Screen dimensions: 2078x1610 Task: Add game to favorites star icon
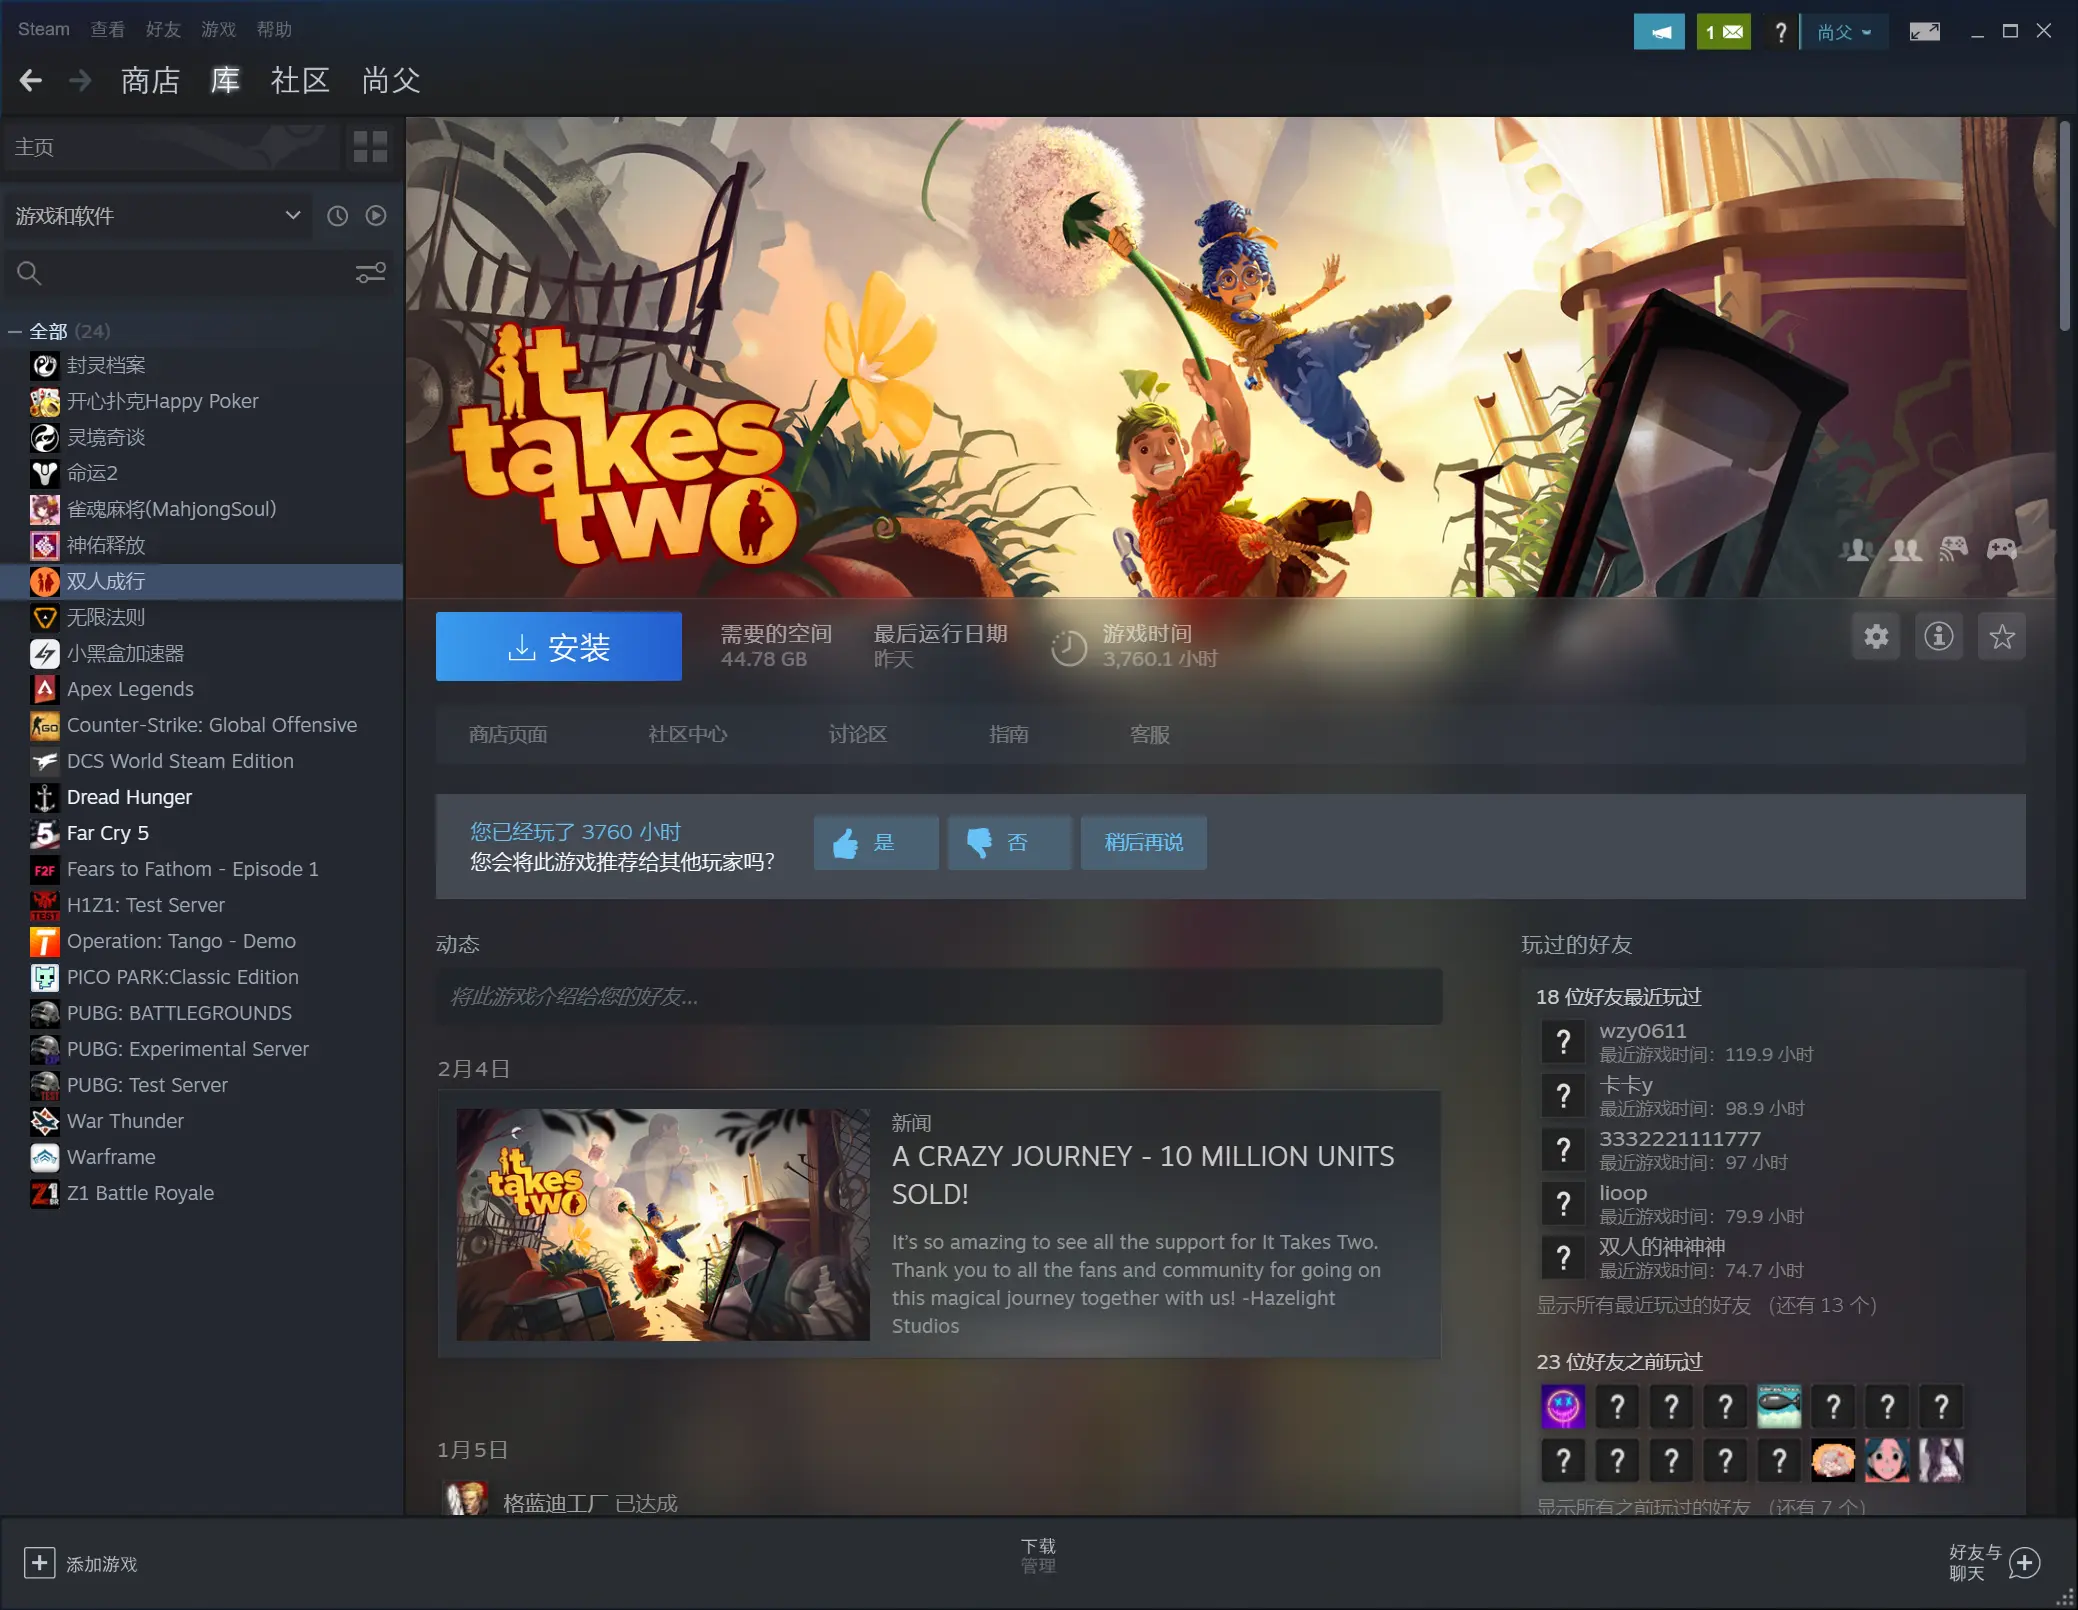pyautogui.click(x=2002, y=636)
